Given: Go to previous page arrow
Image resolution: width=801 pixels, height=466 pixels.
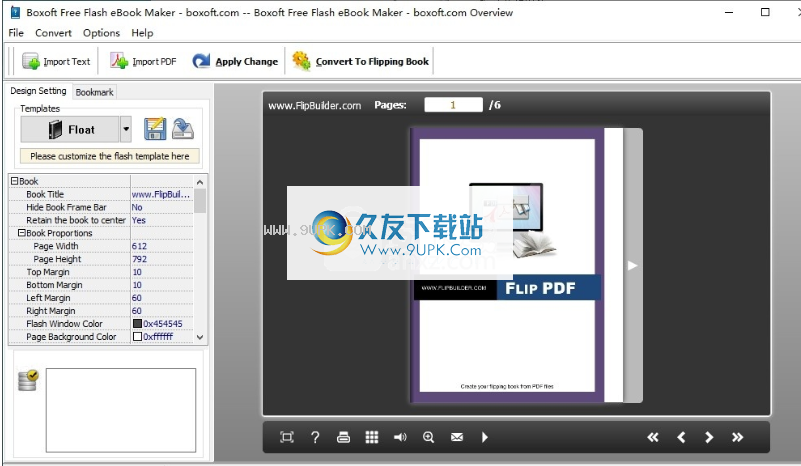Looking at the screenshot, I should [681, 437].
